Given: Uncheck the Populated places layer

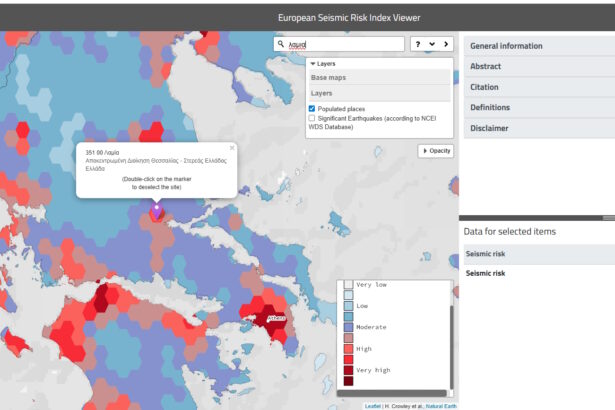Looking at the screenshot, I should pyautogui.click(x=312, y=108).
